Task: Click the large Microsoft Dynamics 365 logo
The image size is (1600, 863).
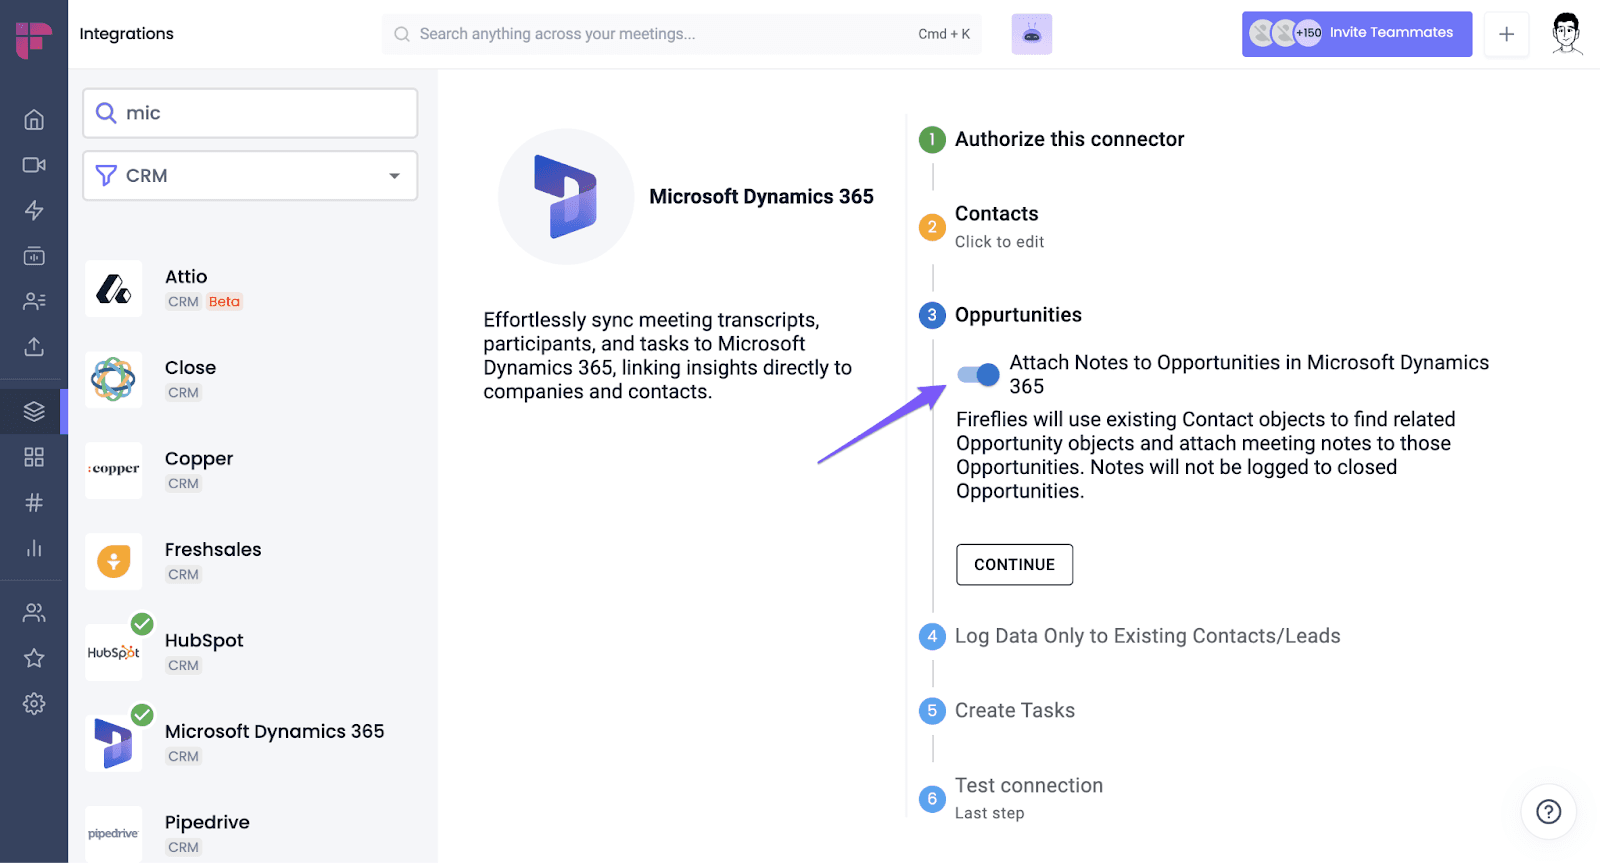Action: (566, 197)
